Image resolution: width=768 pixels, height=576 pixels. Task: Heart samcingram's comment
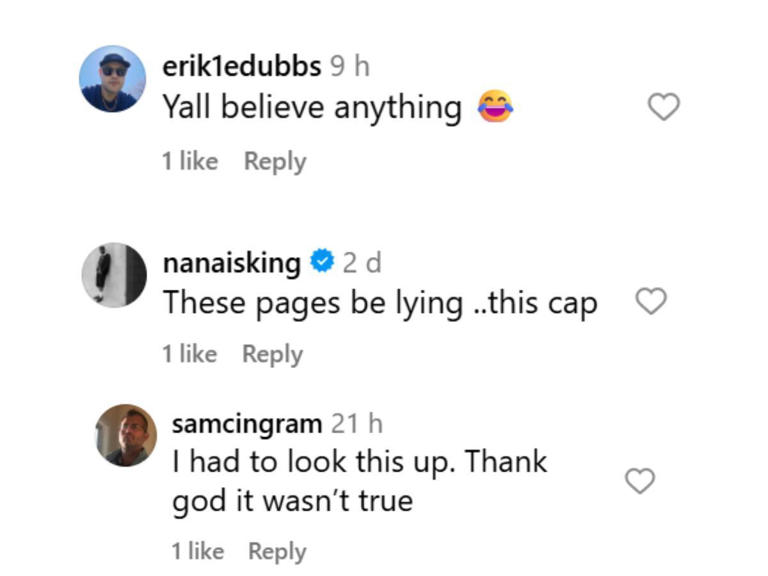coord(640,481)
